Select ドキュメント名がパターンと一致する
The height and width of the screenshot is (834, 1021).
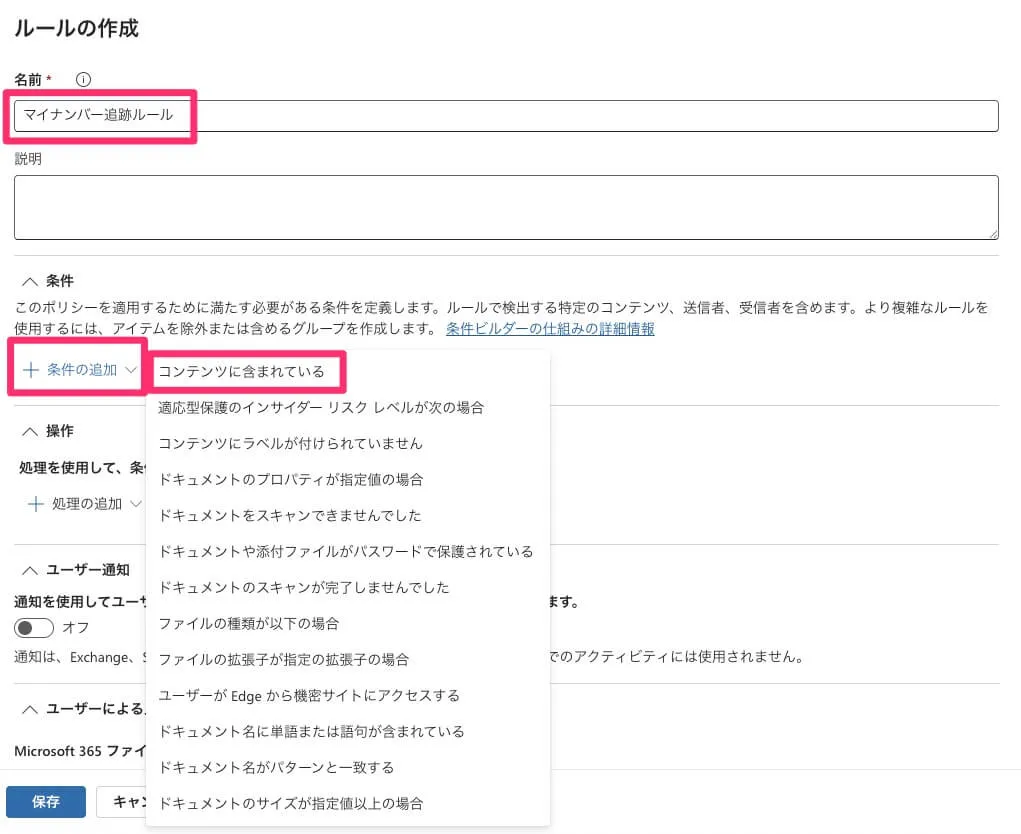tap(348, 768)
